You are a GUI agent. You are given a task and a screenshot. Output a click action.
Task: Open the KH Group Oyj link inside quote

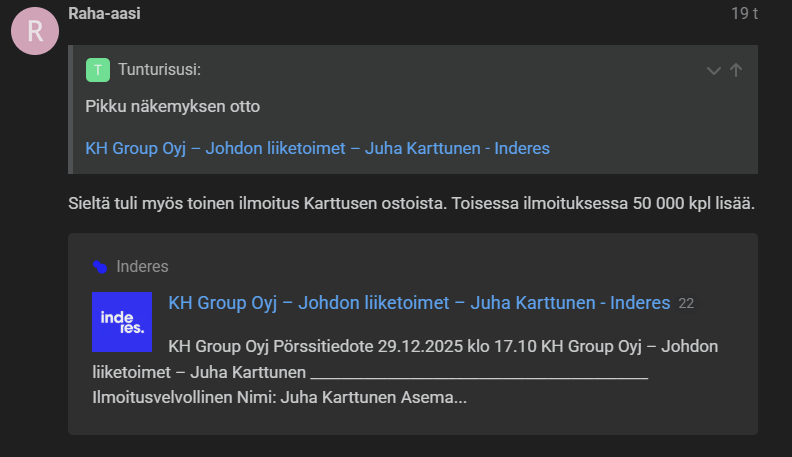[317, 148]
